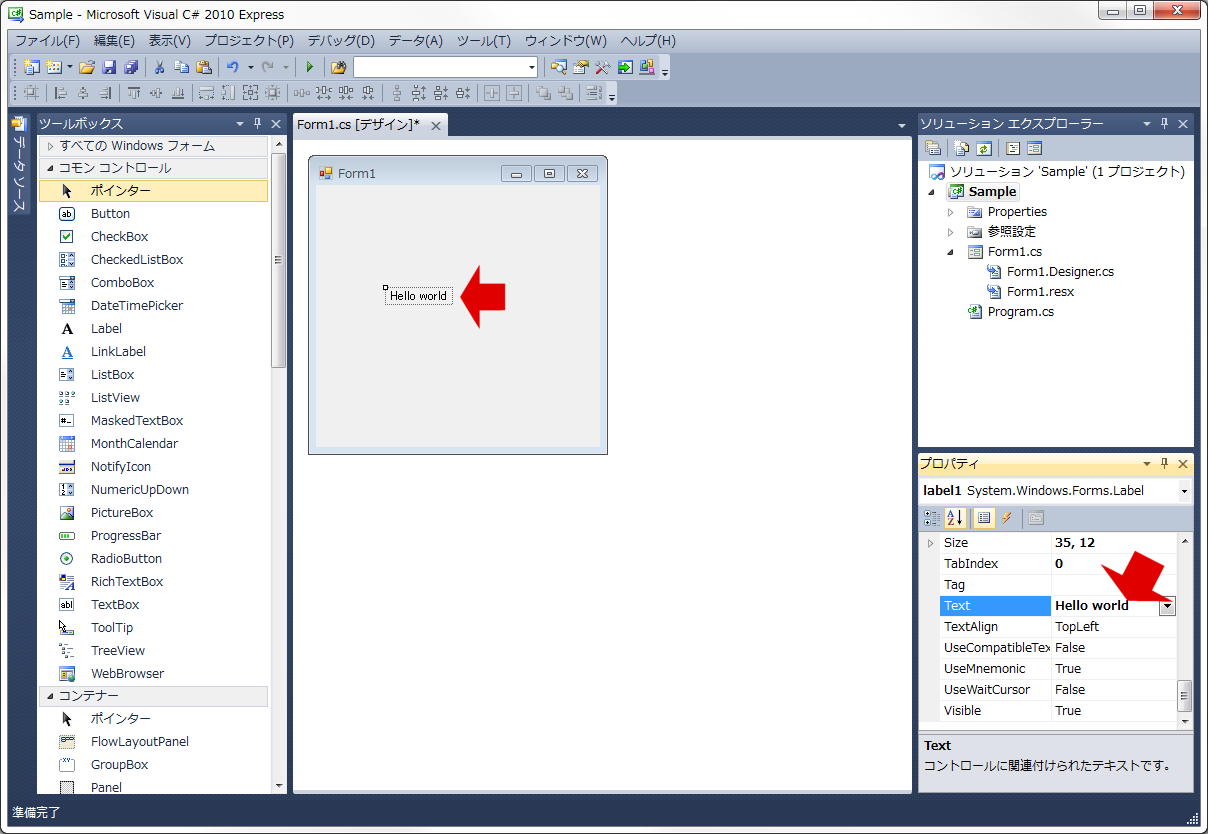Click the Open File folder icon

click(x=87, y=67)
